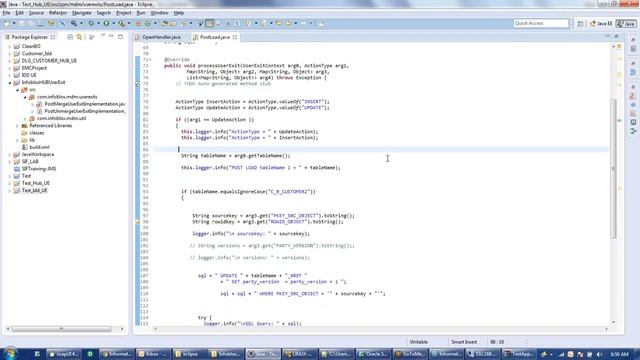Image resolution: width=640 pixels, height=360 pixels.
Task: Close the PostLoad.java tab
Action: click(x=235, y=37)
